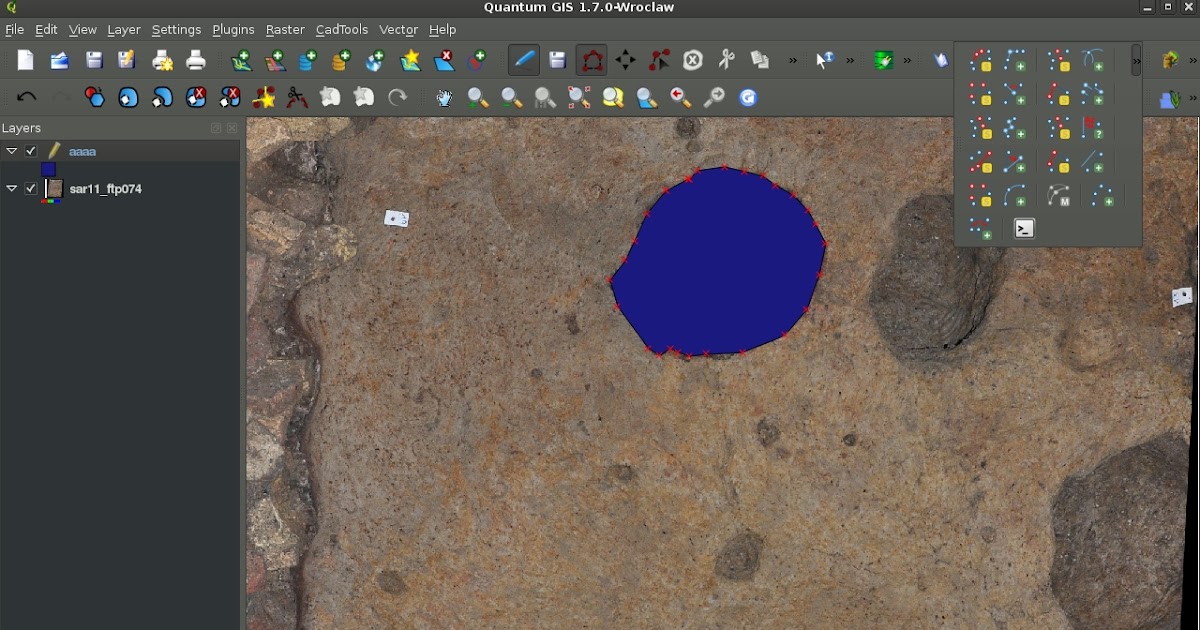
Task: Click Add Raster Layer icon
Action: coord(275,61)
